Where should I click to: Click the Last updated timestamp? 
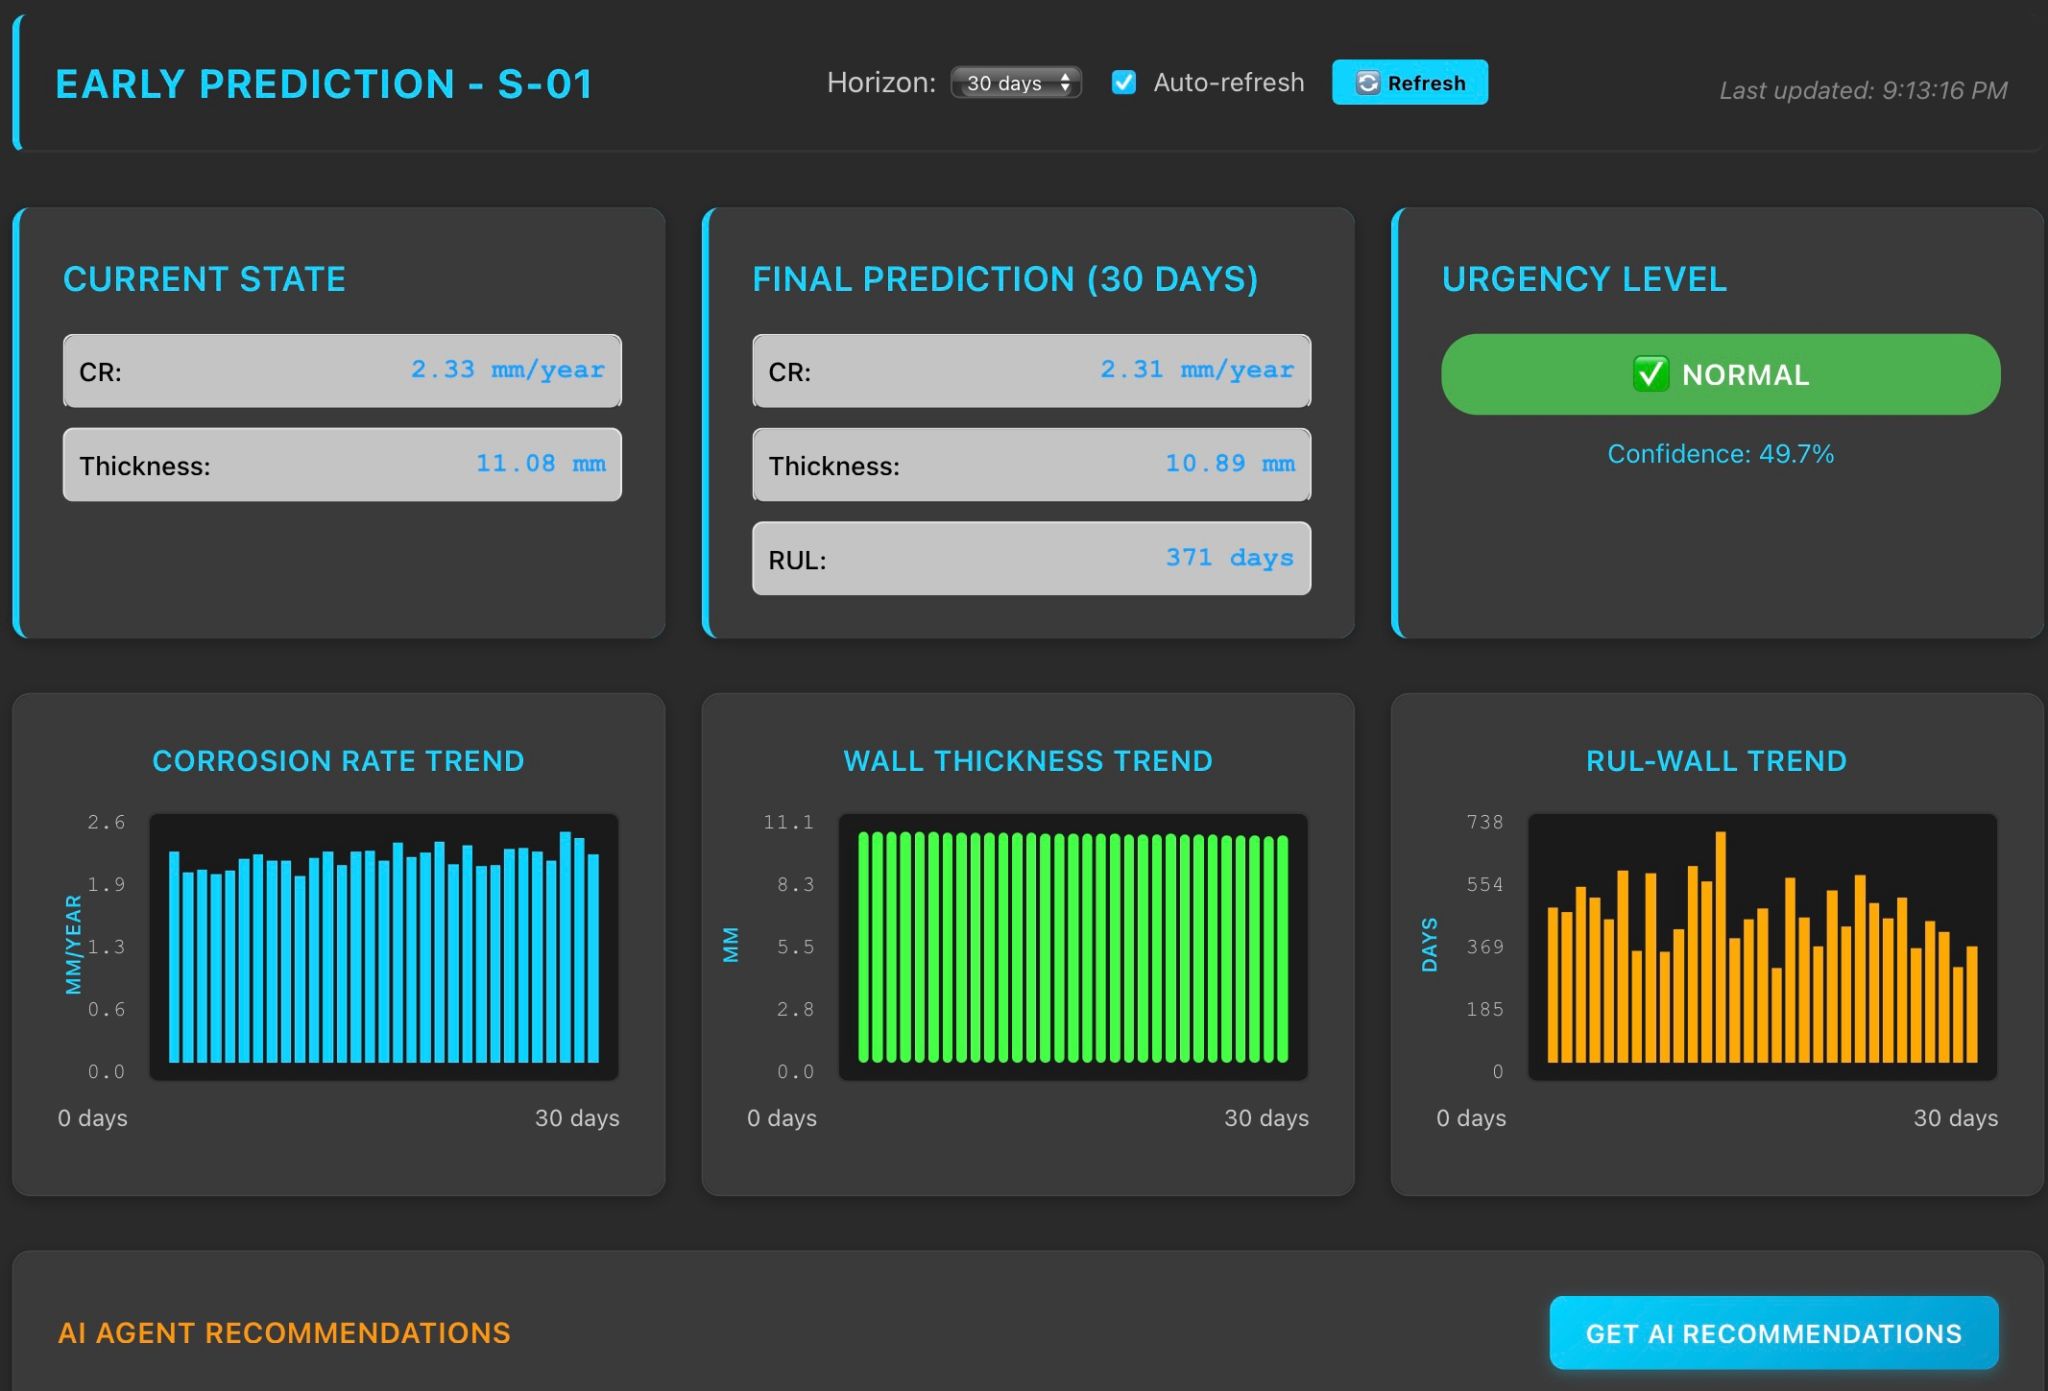(x=1862, y=91)
